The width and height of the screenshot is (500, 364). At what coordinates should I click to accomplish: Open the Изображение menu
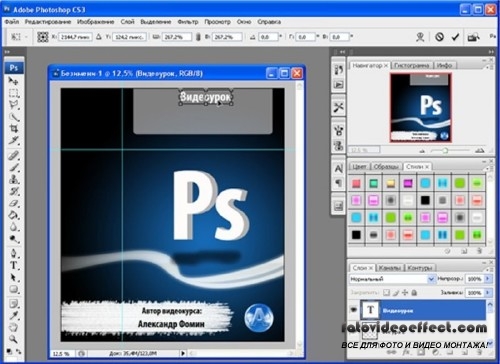96,22
